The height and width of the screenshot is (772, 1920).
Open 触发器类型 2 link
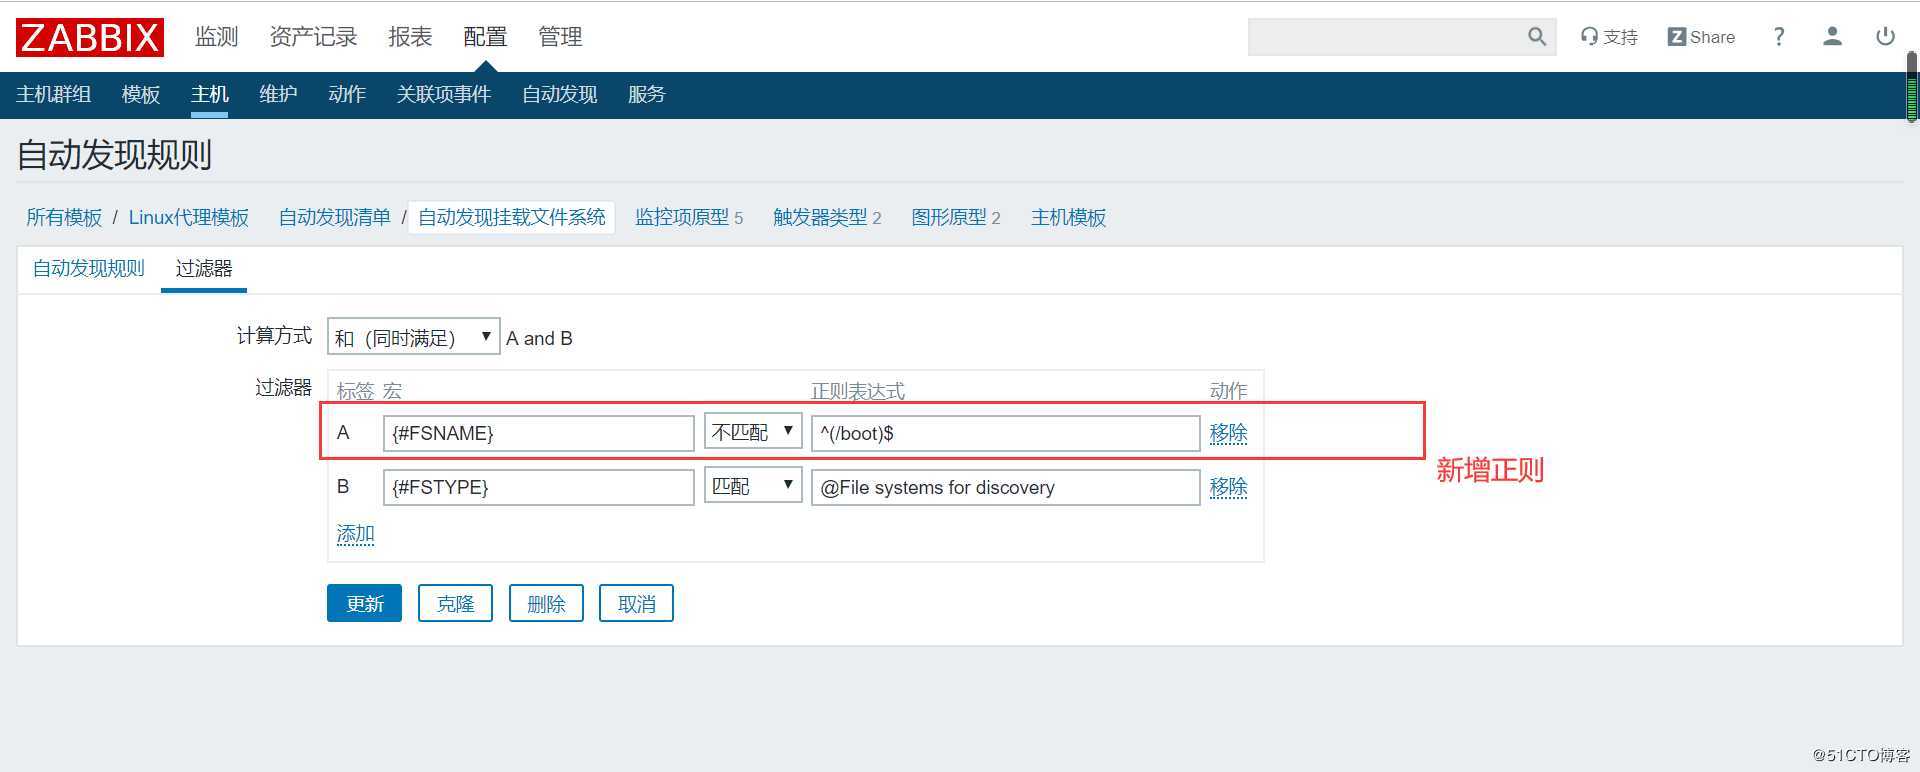(827, 217)
